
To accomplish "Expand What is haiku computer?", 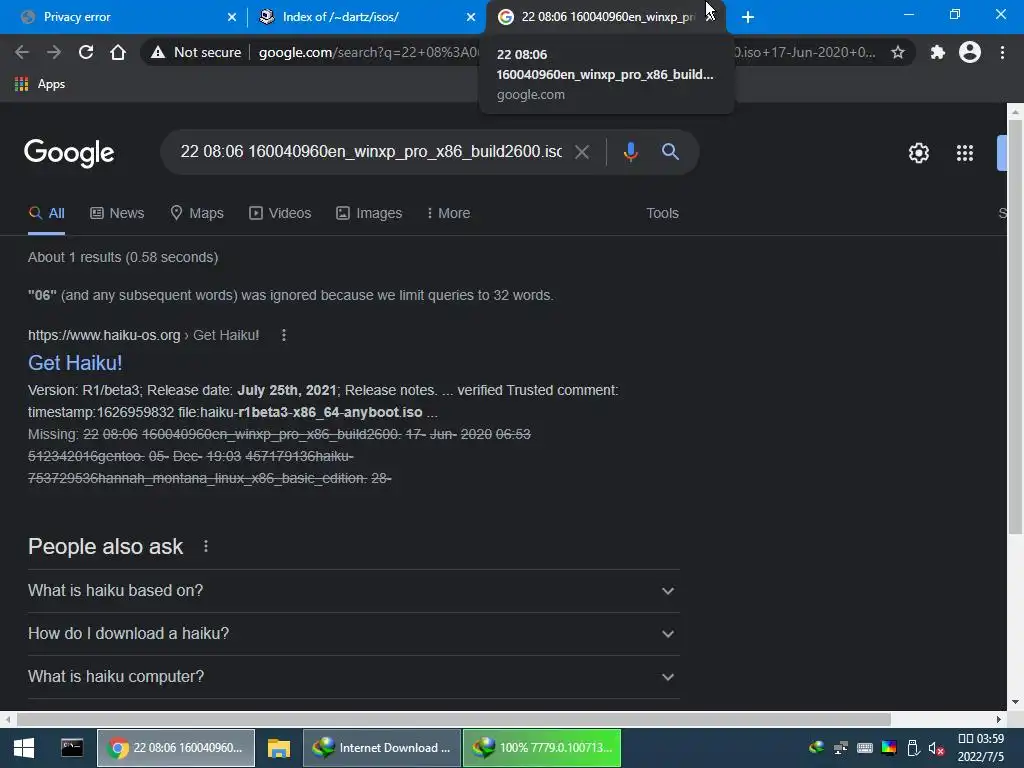I will point(353,677).
